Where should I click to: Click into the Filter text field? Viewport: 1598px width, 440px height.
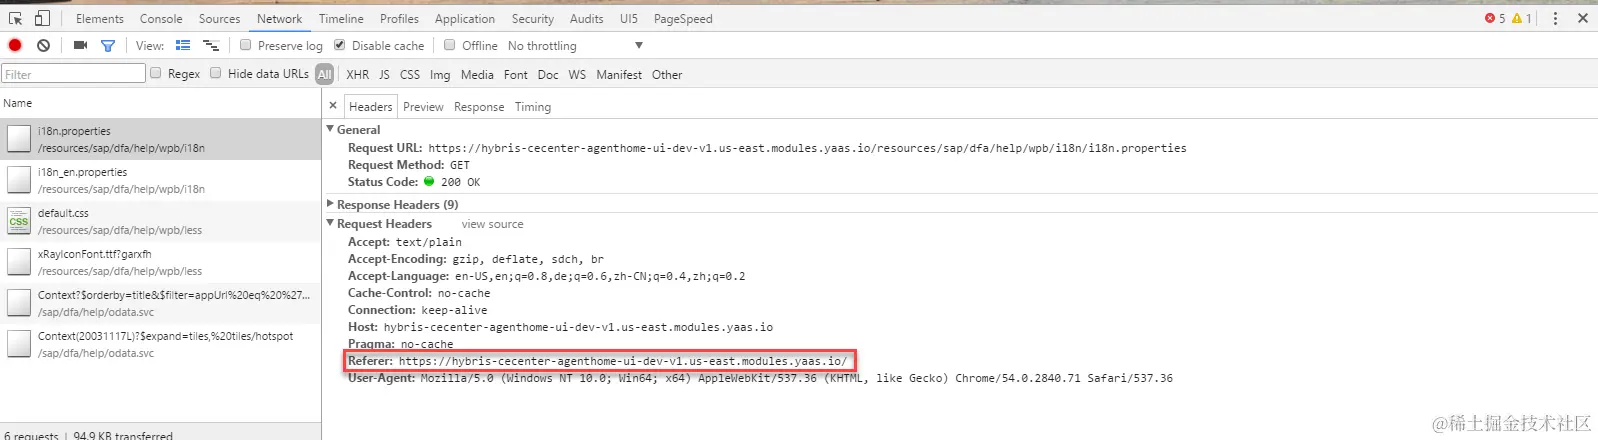[73, 74]
